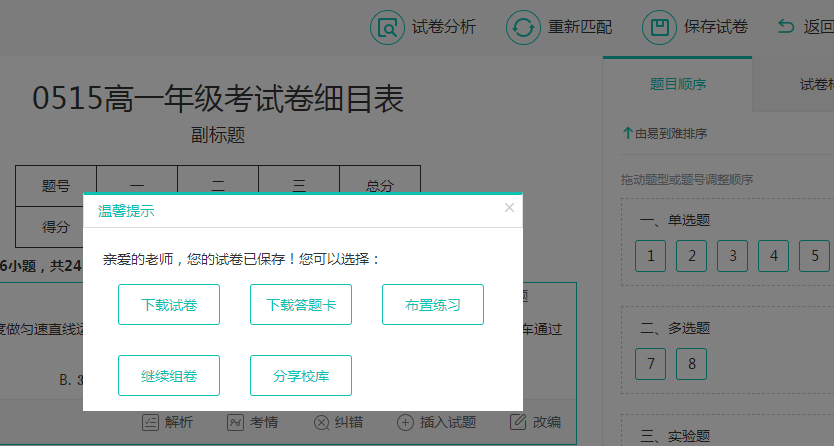Open the 试卷分析 paper analysis icon
This screenshot has height=446, width=834.
[387, 27]
